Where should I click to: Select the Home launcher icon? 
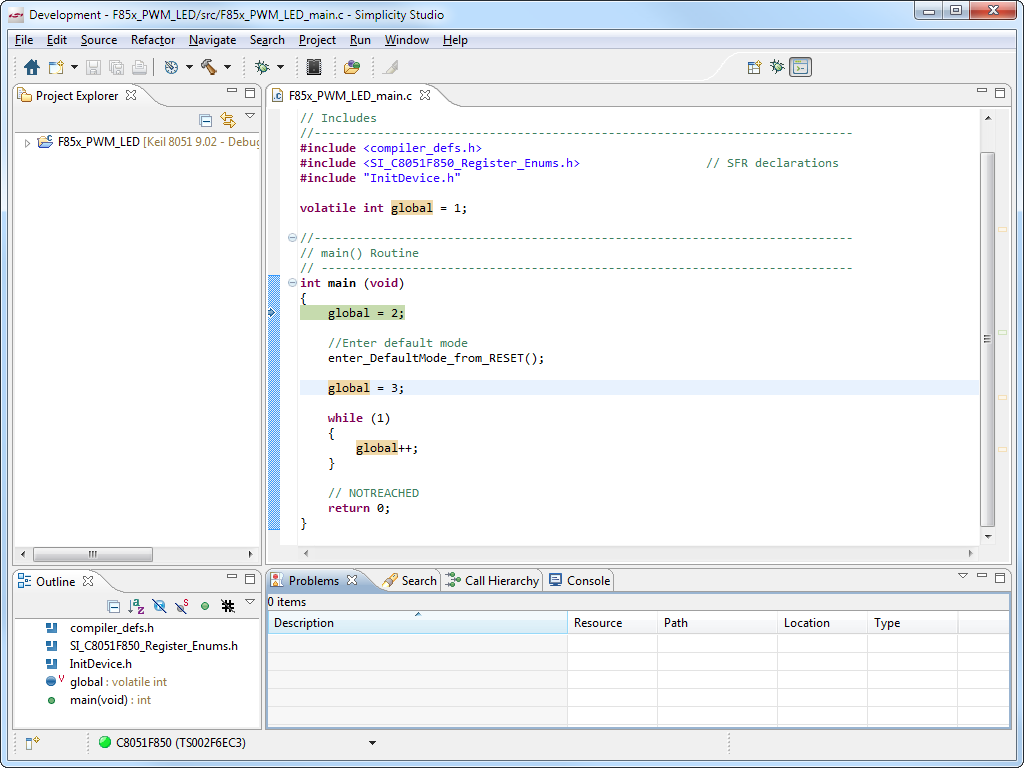point(31,67)
